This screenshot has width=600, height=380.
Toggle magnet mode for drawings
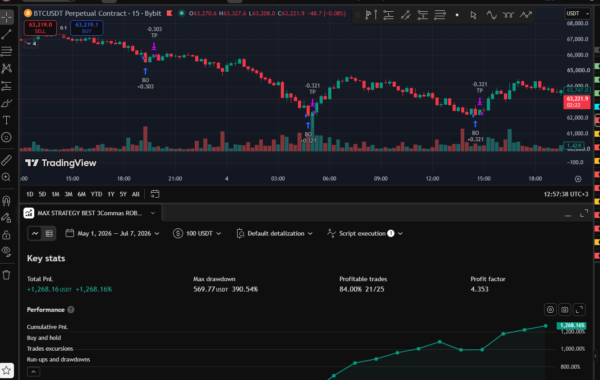coord(7,201)
